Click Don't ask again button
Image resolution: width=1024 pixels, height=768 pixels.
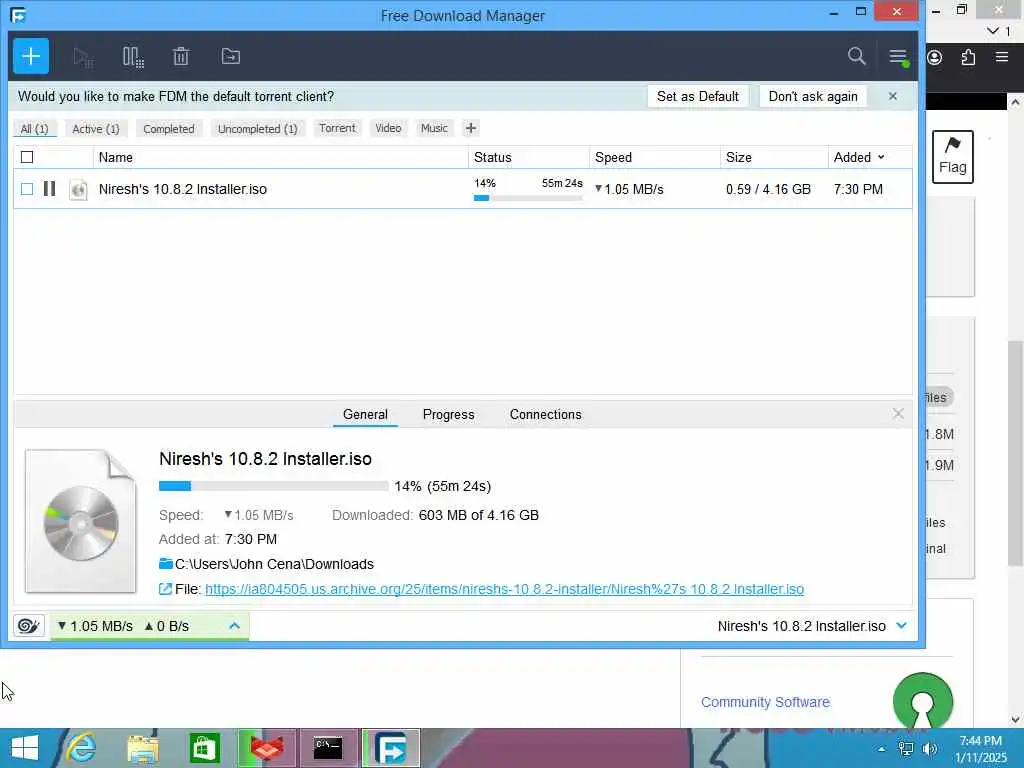pos(813,96)
